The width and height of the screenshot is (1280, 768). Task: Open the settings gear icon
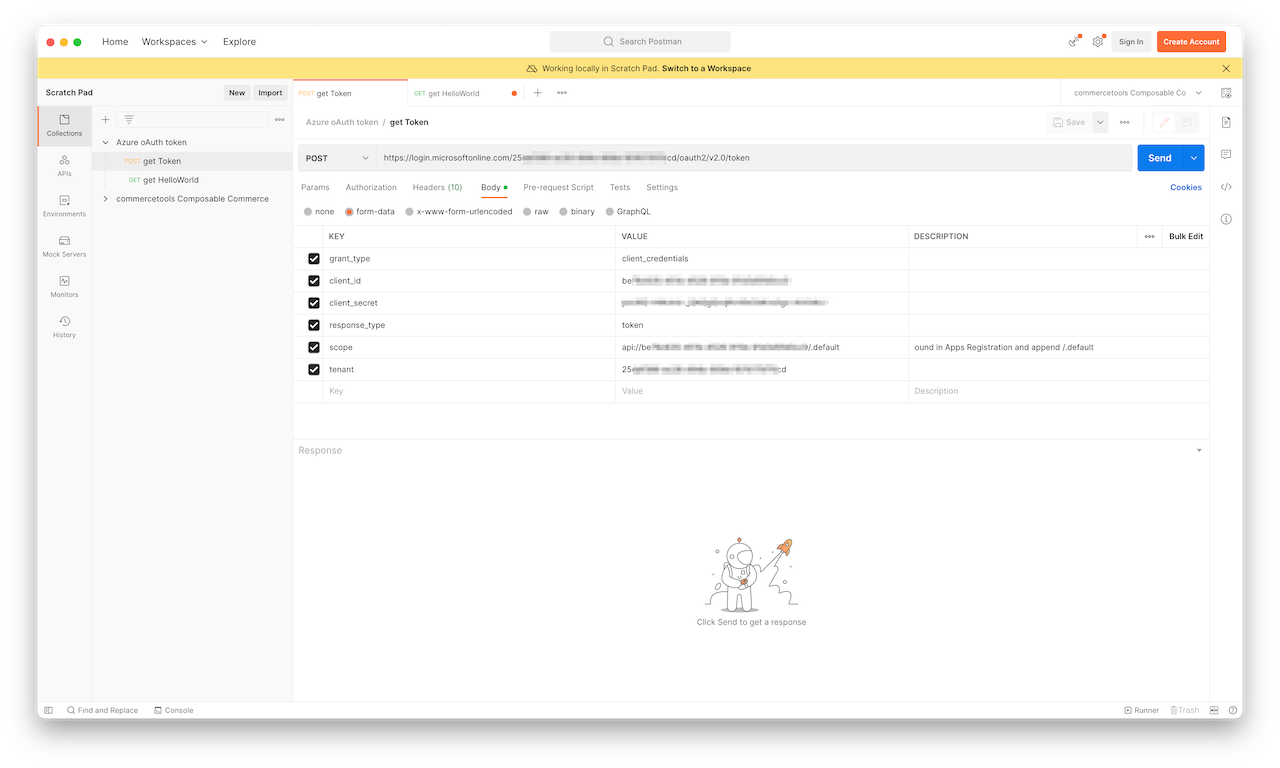pos(1098,41)
